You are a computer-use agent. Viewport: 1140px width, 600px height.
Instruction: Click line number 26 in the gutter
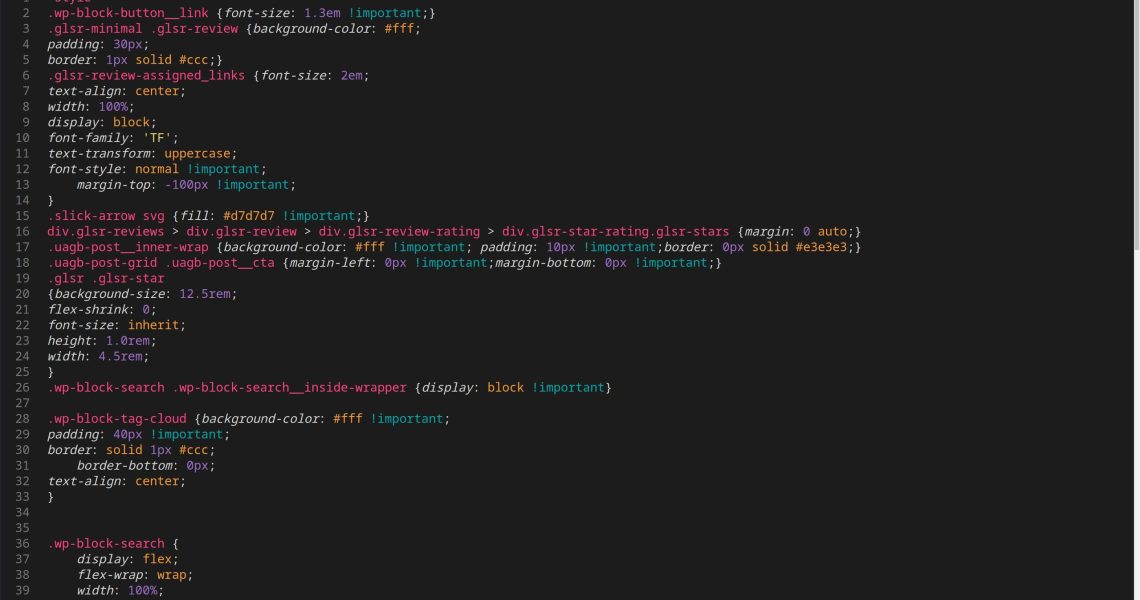tap(22, 388)
